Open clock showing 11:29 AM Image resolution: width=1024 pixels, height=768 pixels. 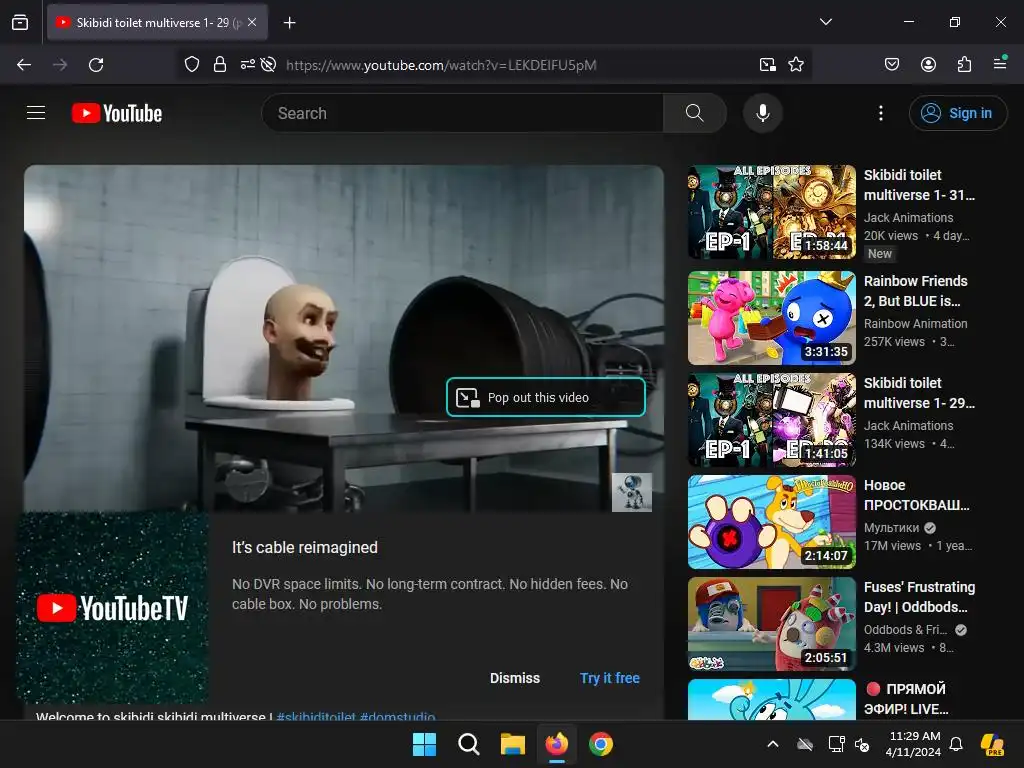(914, 744)
